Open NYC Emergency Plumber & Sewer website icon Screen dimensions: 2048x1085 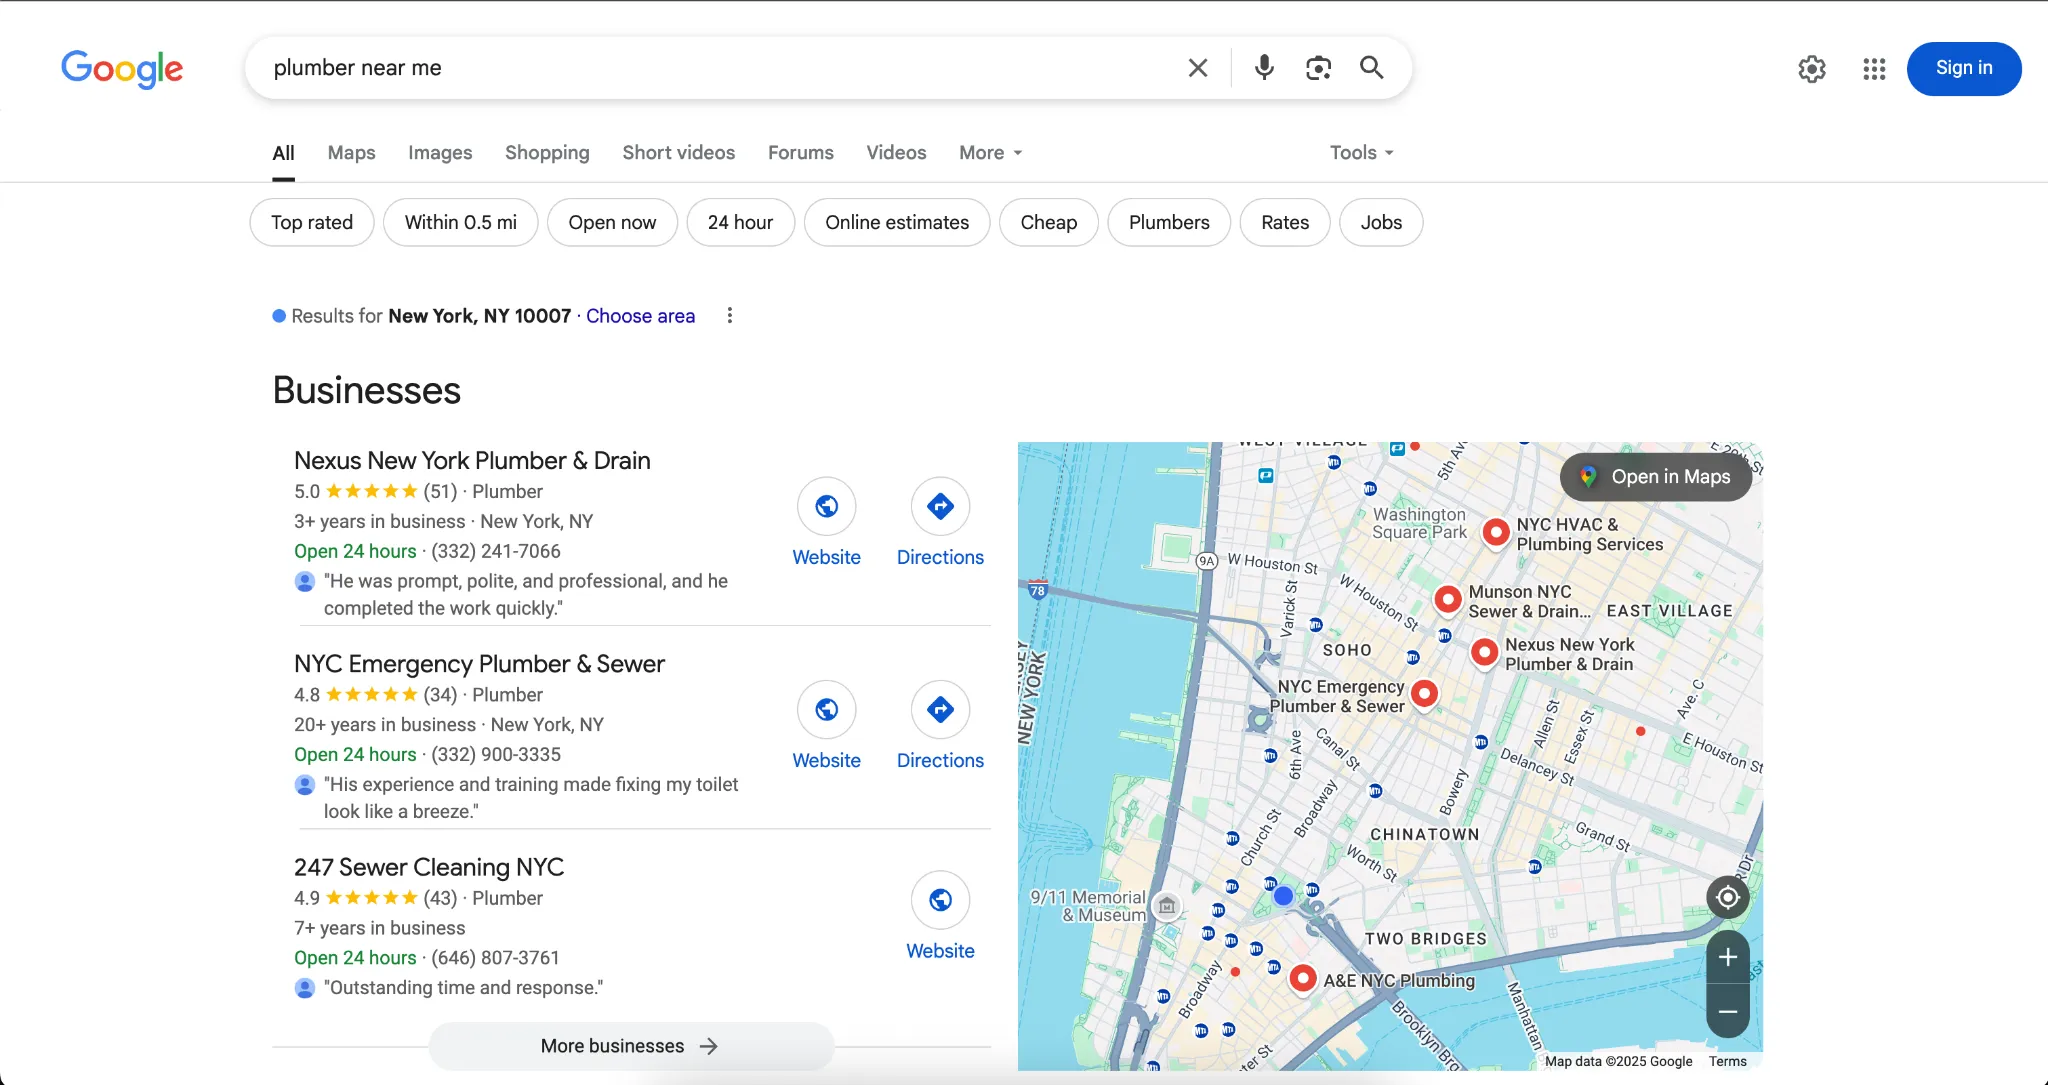point(826,709)
